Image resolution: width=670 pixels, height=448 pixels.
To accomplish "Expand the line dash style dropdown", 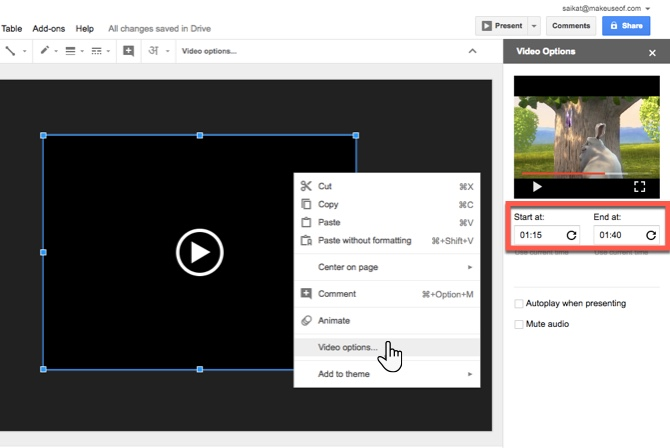I will point(100,51).
